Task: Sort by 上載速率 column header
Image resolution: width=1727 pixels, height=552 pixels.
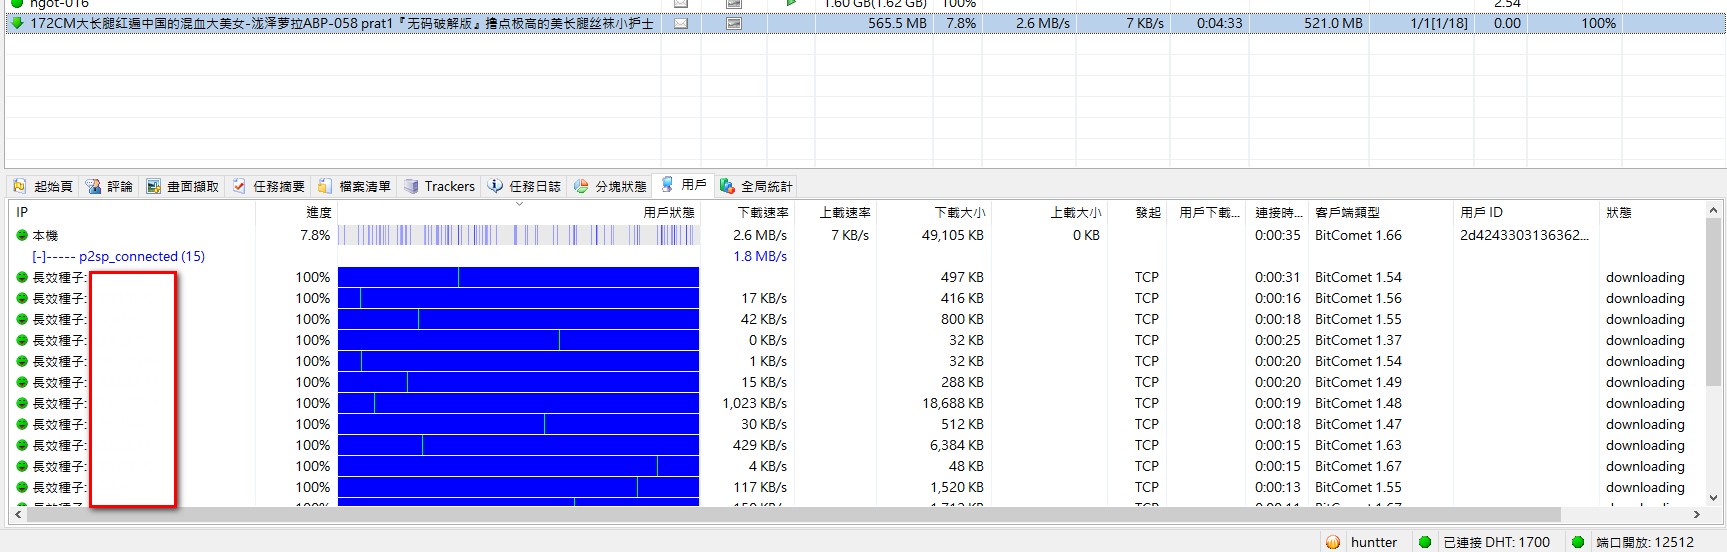Action: (x=835, y=212)
